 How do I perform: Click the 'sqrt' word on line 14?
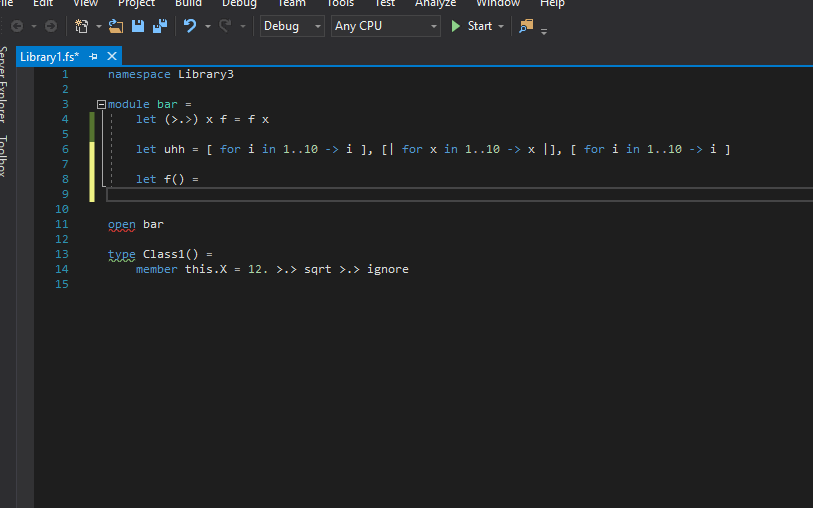tap(318, 270)
